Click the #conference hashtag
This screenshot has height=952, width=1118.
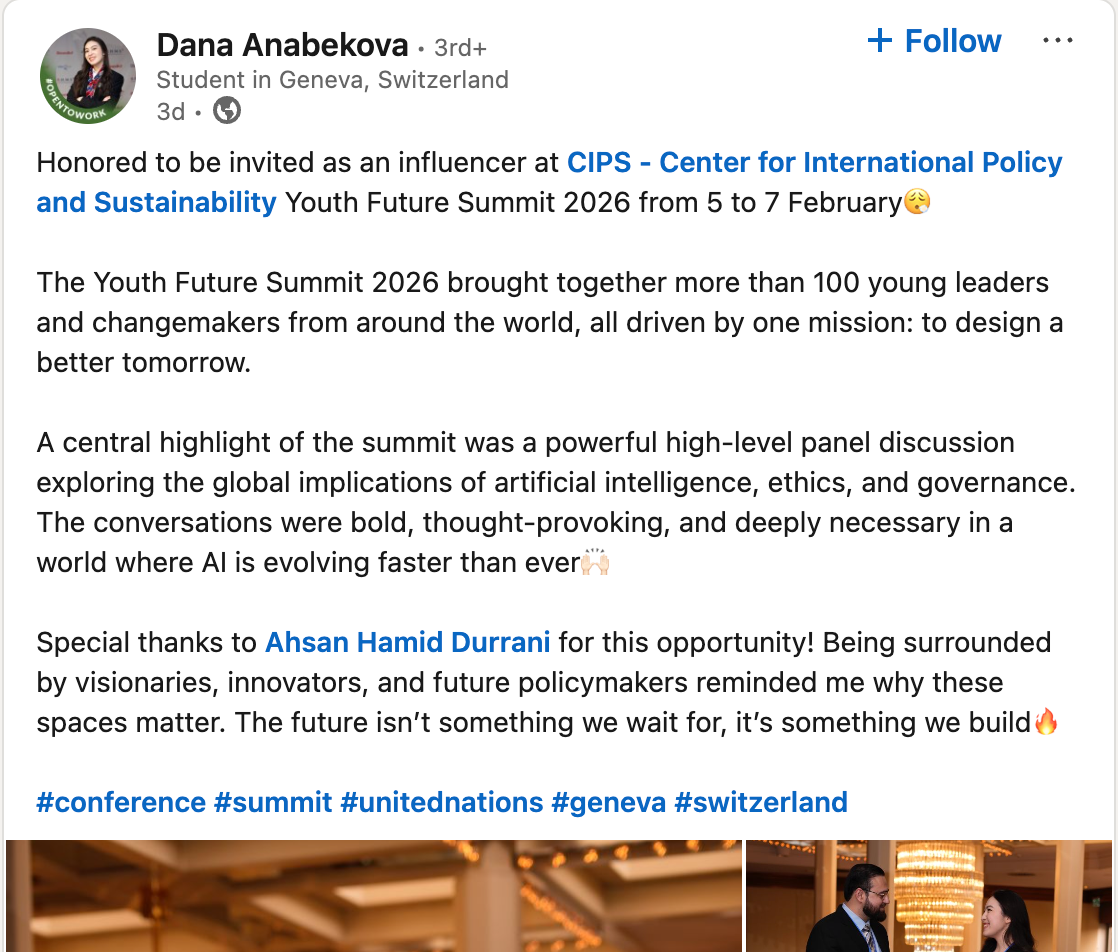click(x=121, y=802)
